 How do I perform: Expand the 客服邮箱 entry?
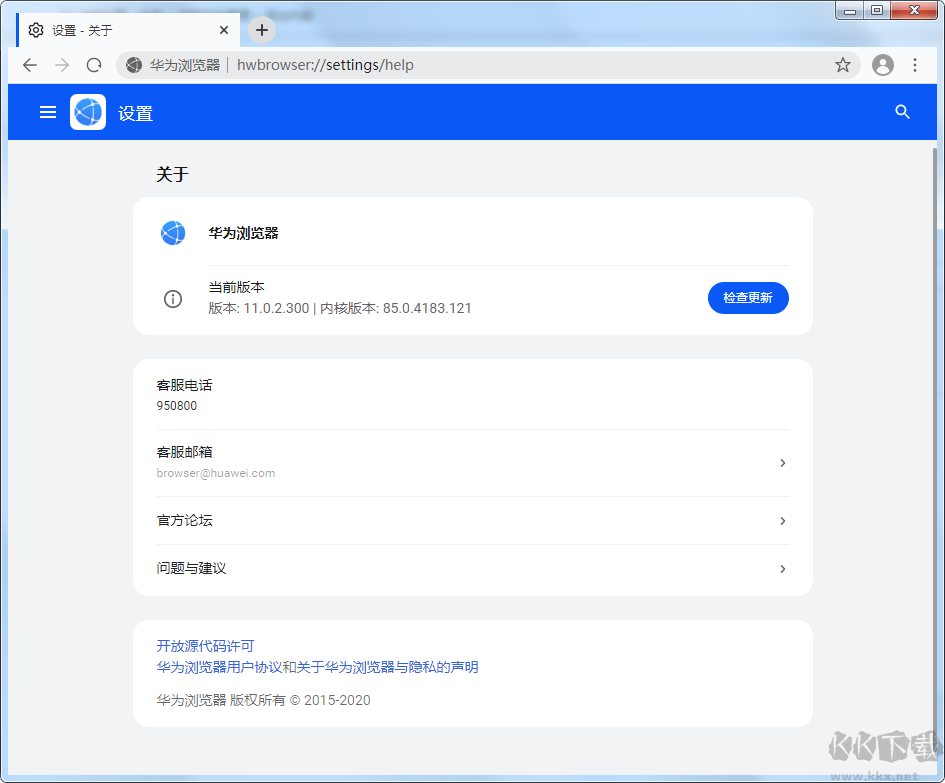pyautogui.click(x=783, y=462)
